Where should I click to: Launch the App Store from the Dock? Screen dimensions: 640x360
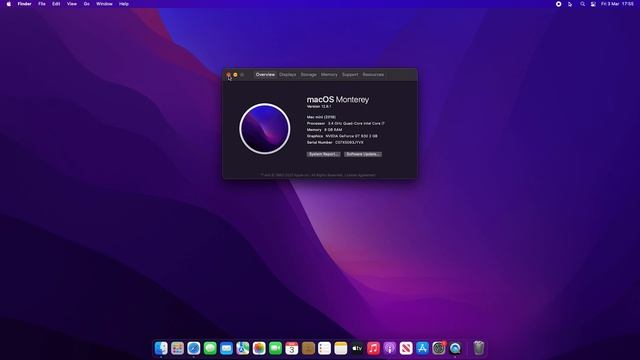coord(422,348)
